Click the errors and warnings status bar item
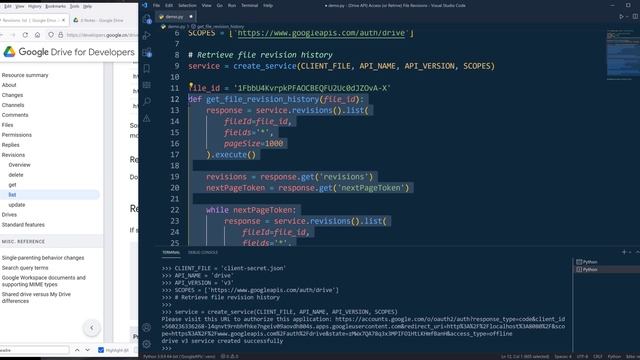Image resolution: width=640 pixels, height=360 pixels. pos(229,356)
